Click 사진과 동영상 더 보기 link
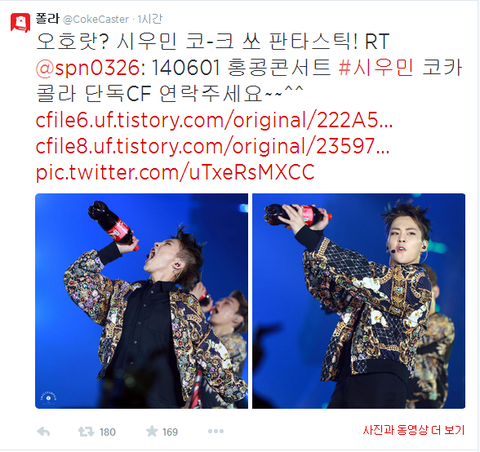Viewport: 480px width, 452px height. 414,430
